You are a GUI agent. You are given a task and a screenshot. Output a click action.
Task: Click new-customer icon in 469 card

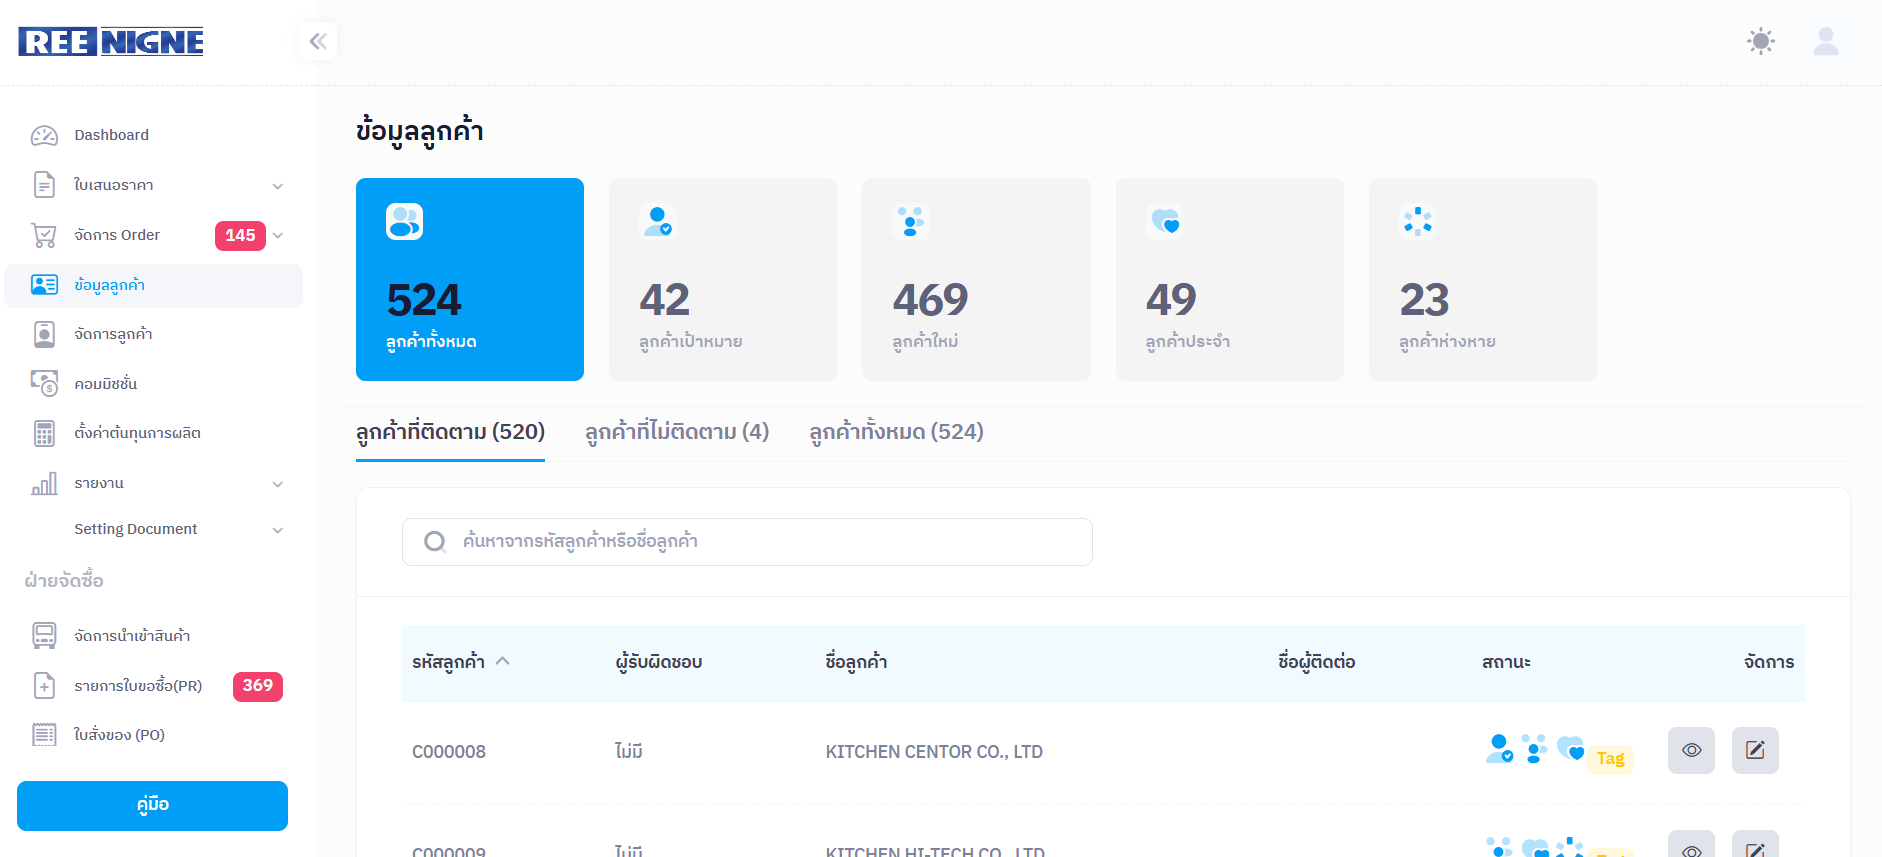(911, 221)
